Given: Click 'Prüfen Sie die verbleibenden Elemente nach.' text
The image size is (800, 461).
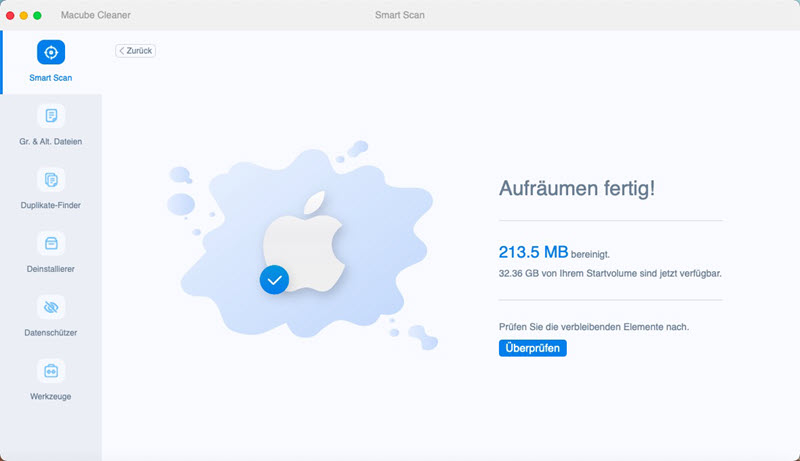Looking at the screenshot, I should pos(594,327).
